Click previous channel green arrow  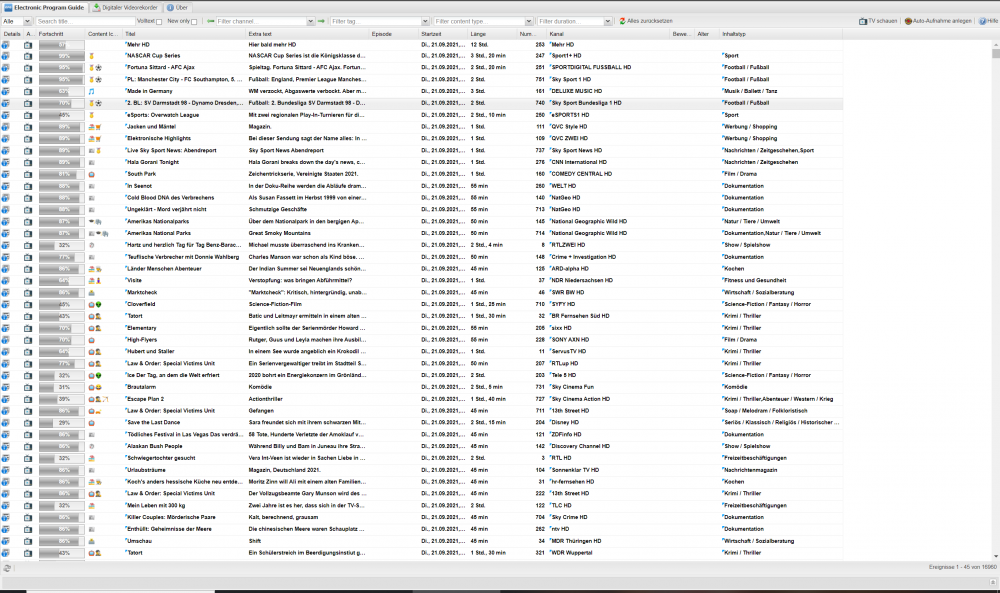(x=210, y=21)
